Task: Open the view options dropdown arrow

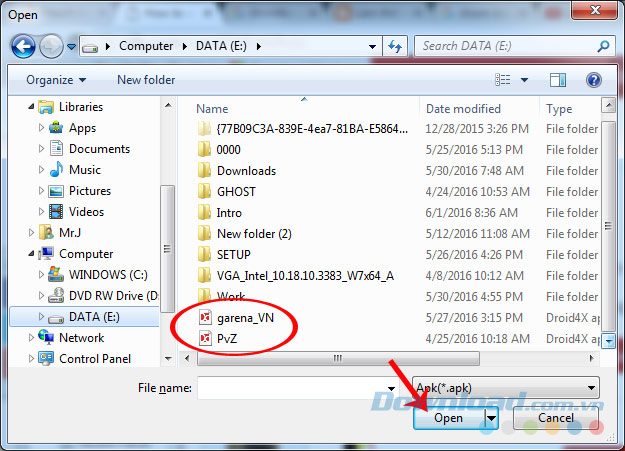Action: (525, 80)
